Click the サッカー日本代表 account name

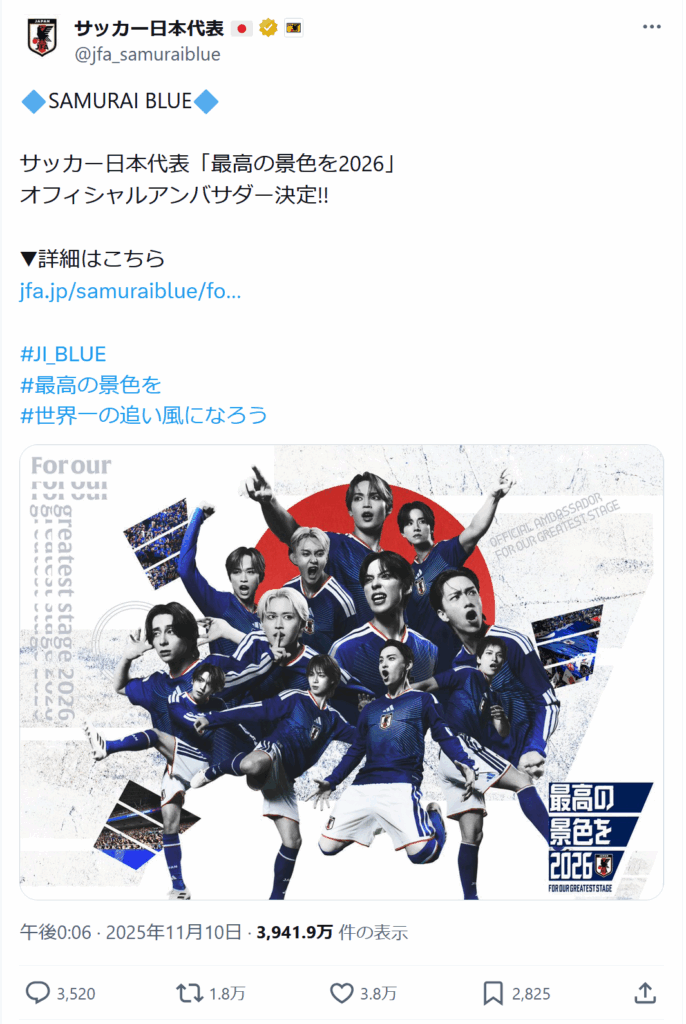tap(149, 28)
